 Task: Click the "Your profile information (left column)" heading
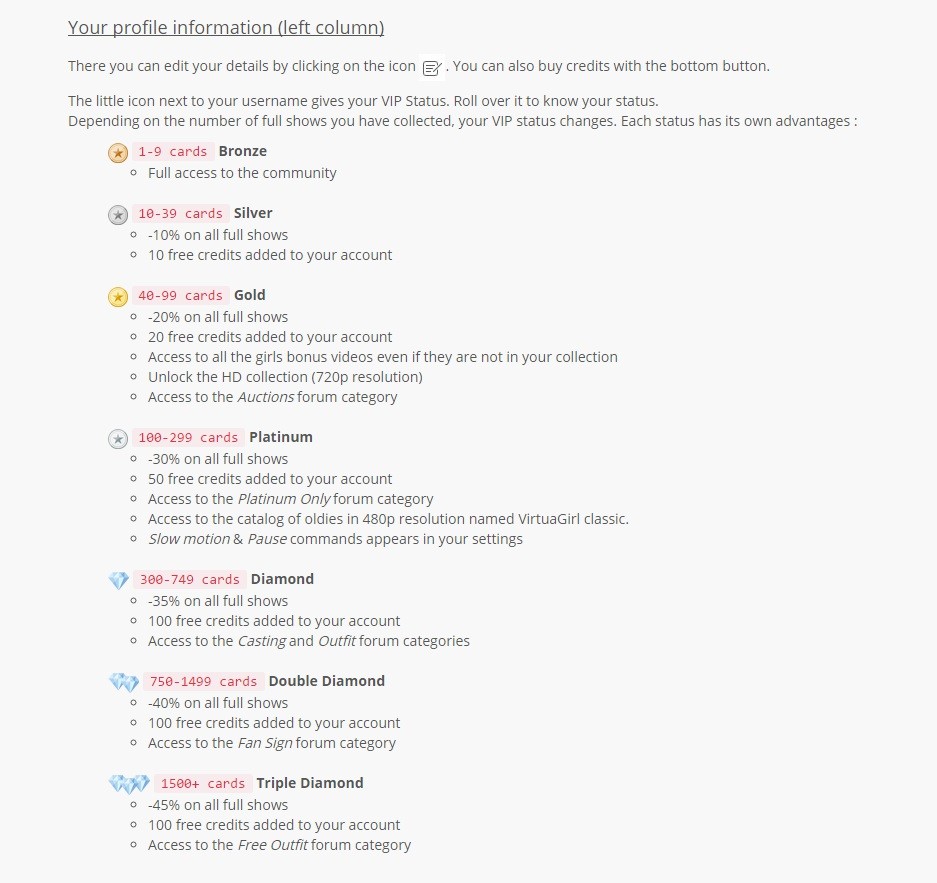tap(226, 28)
